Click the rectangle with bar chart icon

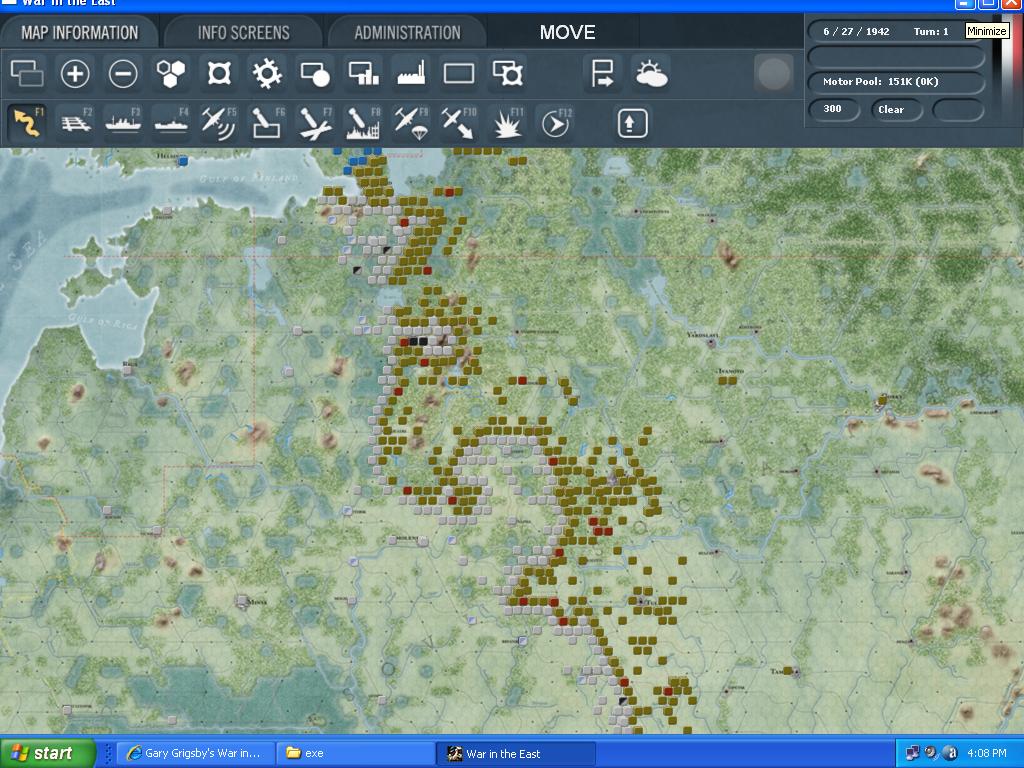point(363,73)
